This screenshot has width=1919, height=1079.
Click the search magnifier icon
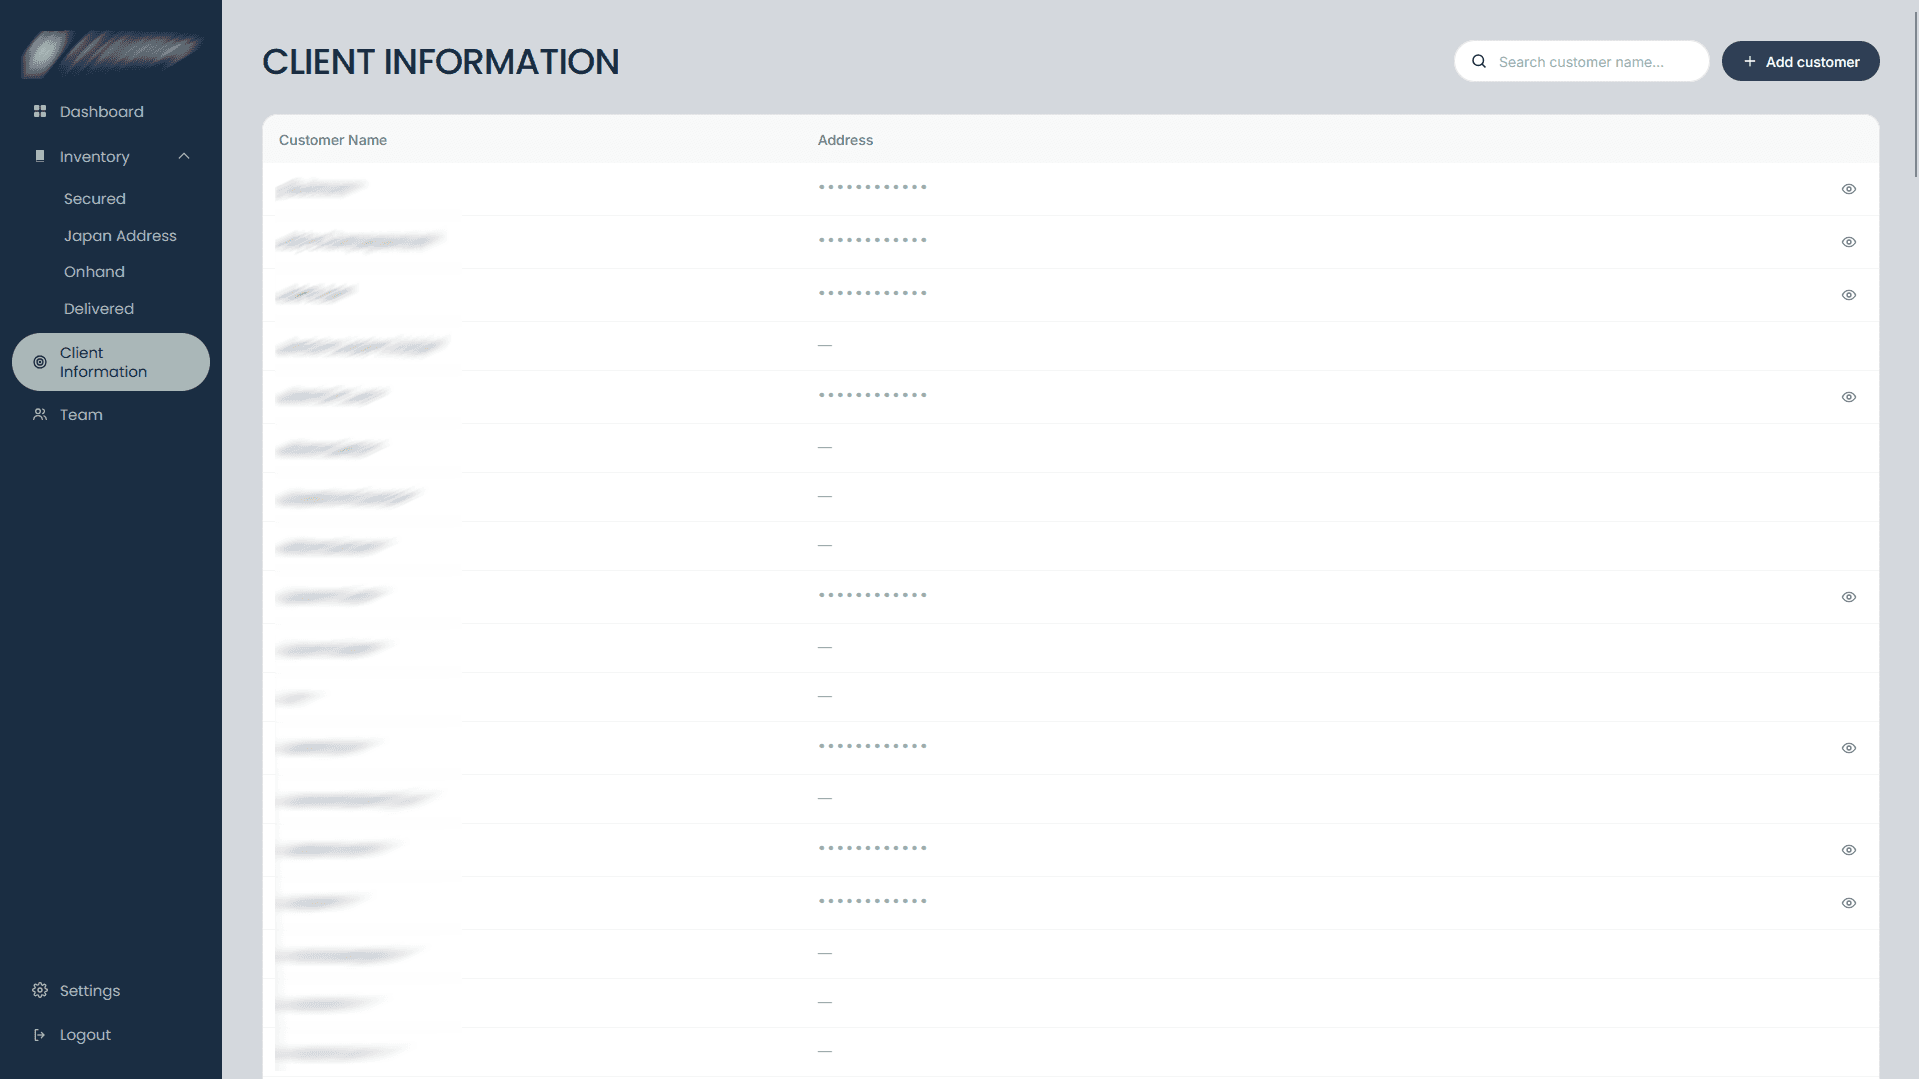pyautogui.click(x=1479, y=61)
